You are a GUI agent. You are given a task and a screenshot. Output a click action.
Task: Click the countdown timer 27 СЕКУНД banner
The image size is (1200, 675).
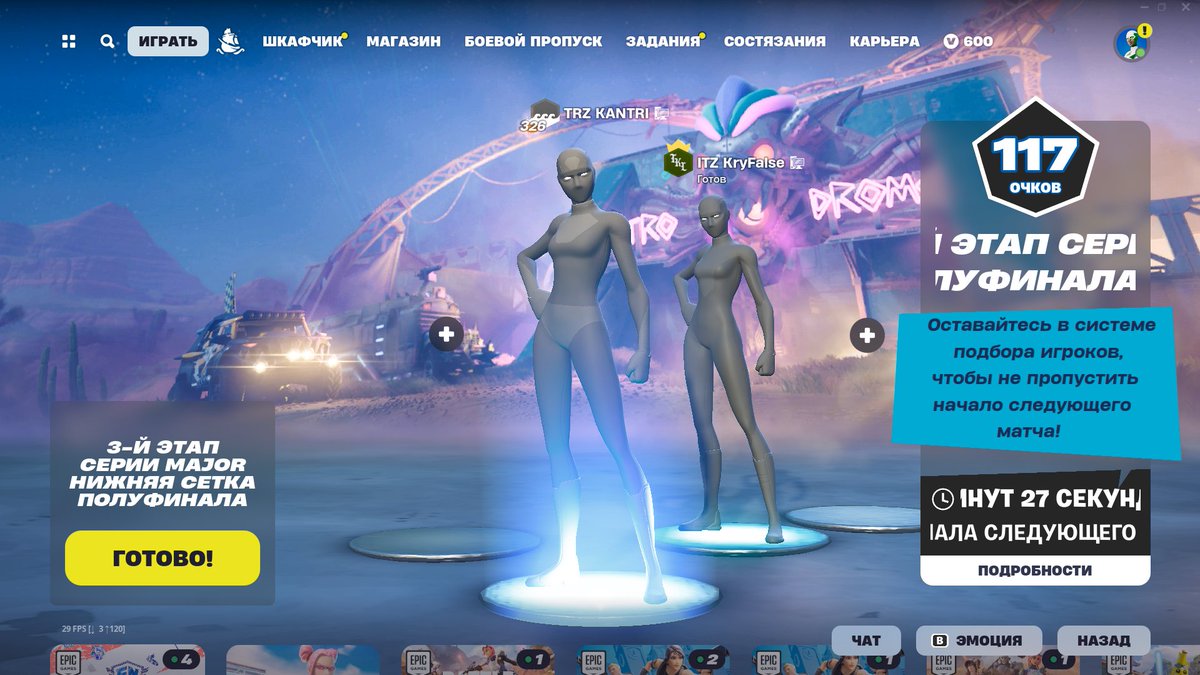click(x=1035, y=513)
